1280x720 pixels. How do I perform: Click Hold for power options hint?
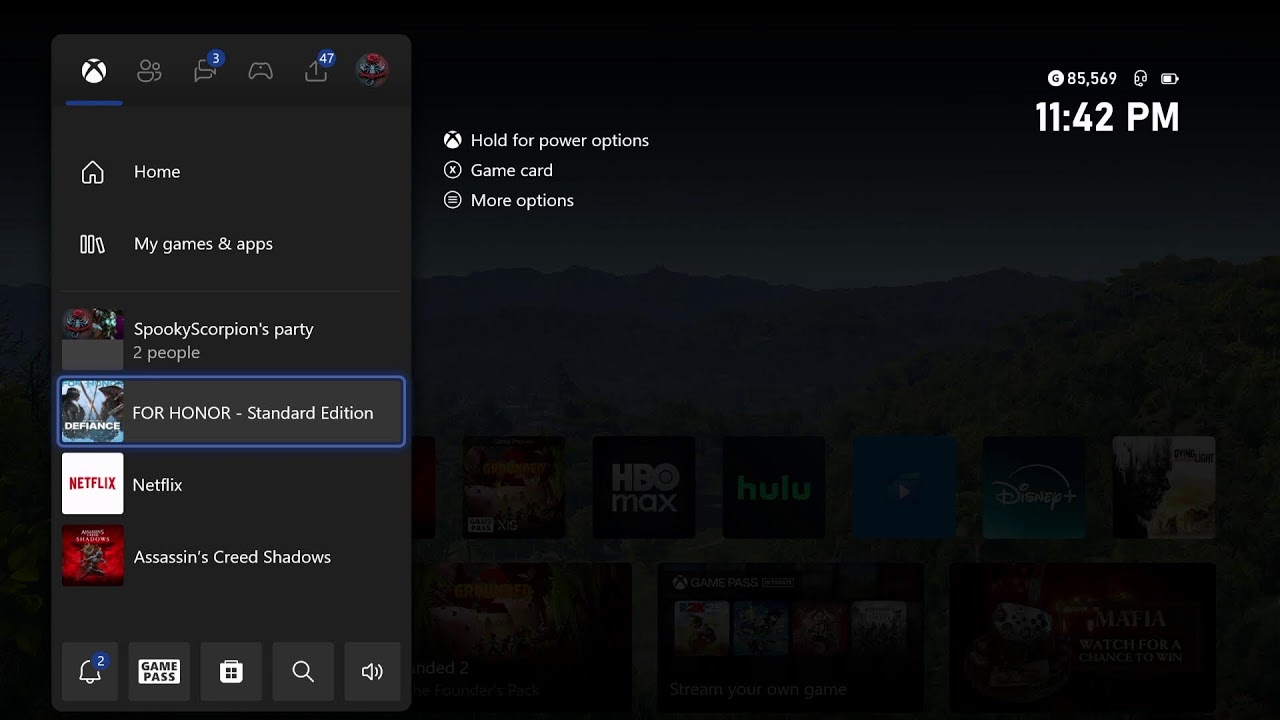click(x=547, y=140)
